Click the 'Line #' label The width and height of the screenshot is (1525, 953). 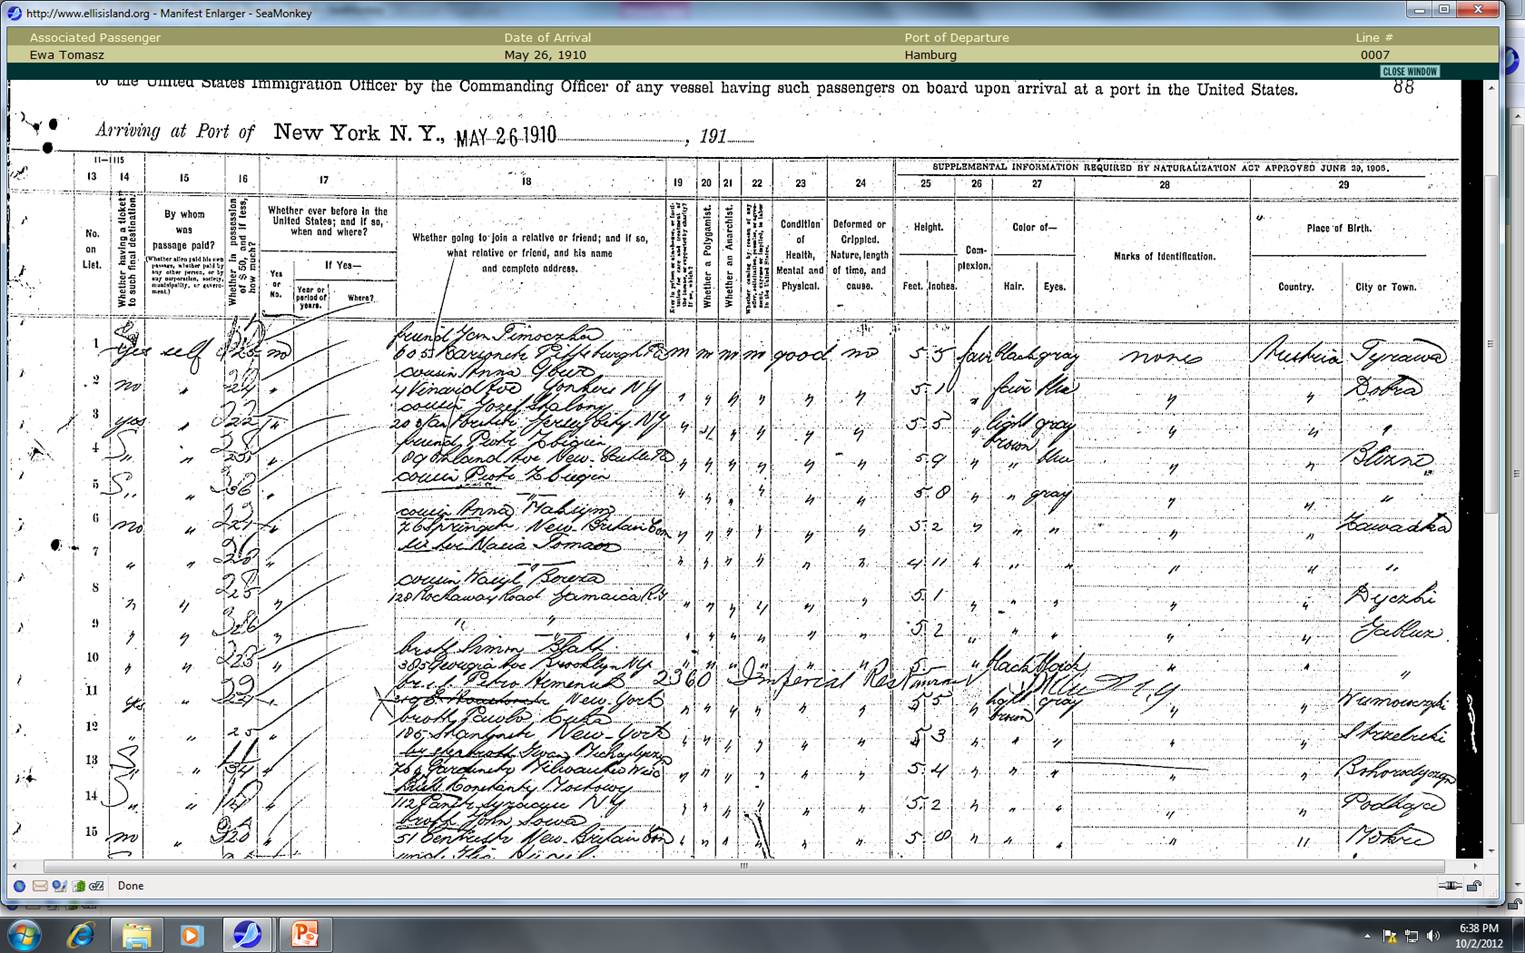click(x=1374, y=37)
